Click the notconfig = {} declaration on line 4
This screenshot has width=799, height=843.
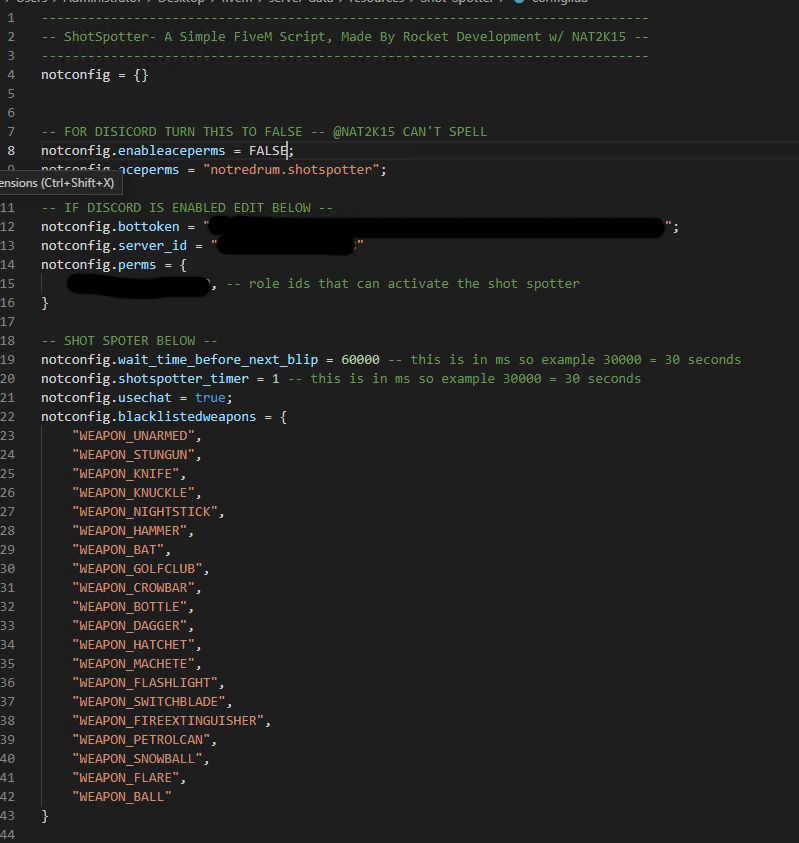pyautogui.click(x=94, y=74)
